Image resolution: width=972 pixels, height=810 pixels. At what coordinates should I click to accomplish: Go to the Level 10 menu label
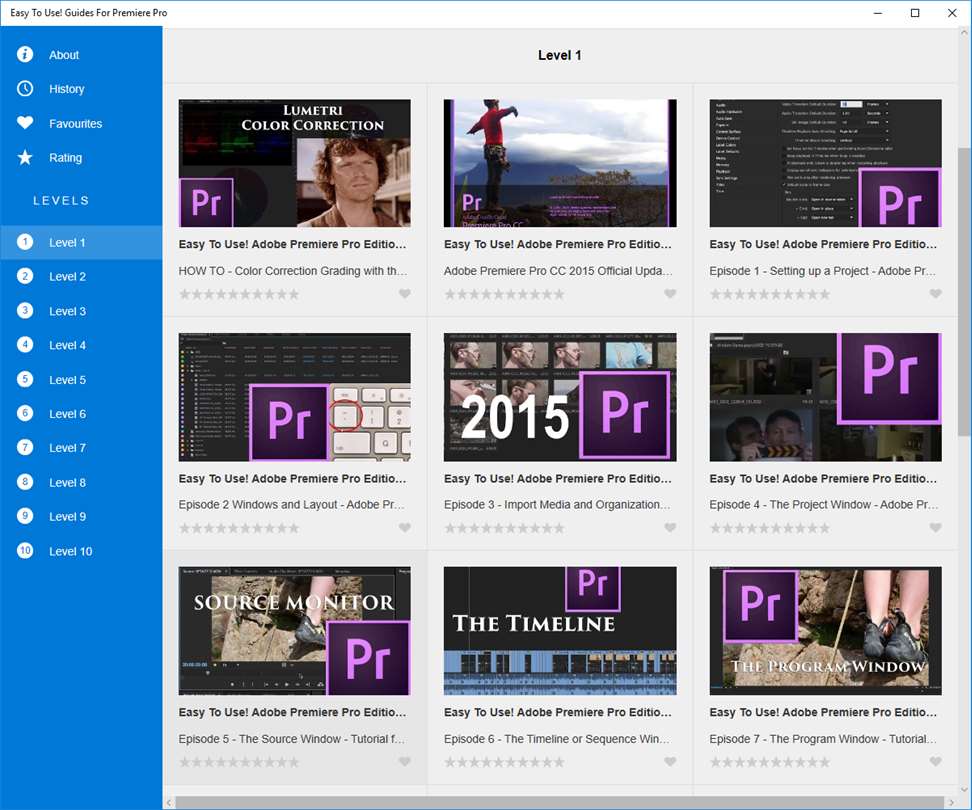[x=71, y=552]
